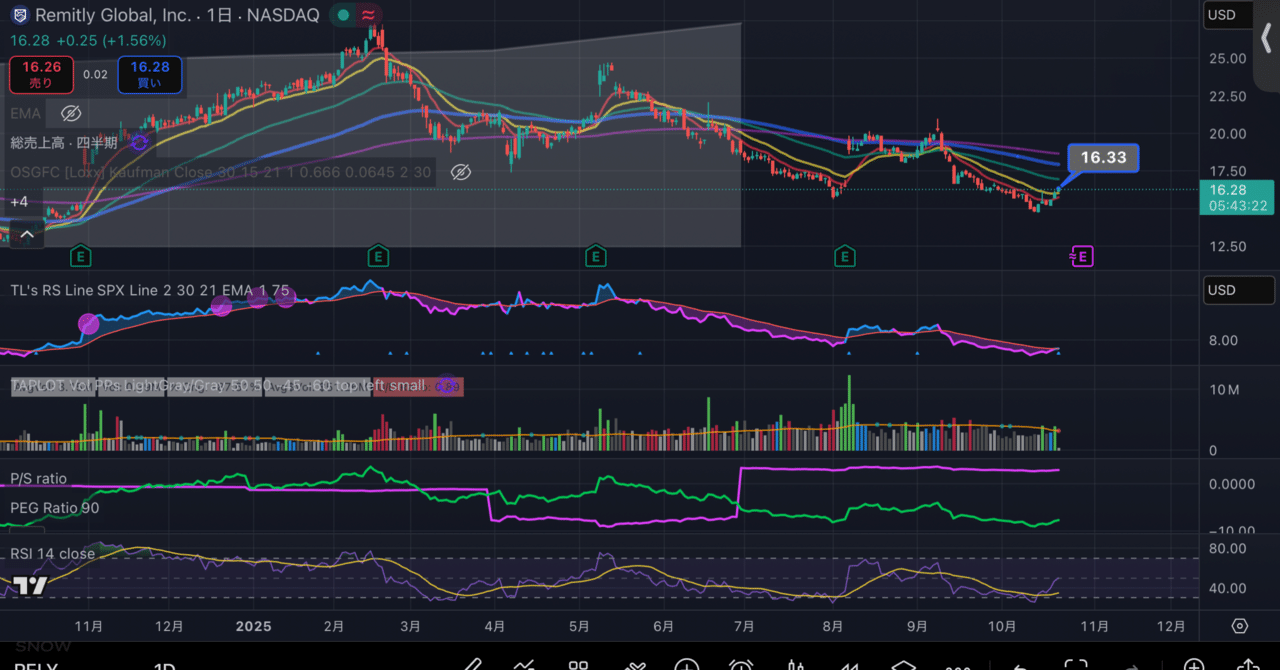The image size is (1280, 670).
Task: Toggle visibility of the OSGFC Loxx indicator
Action: point(460,172)
